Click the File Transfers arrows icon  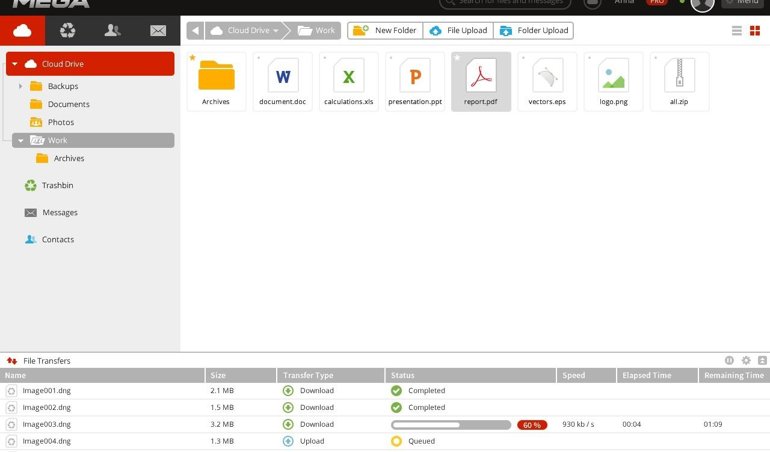[12, 361]
